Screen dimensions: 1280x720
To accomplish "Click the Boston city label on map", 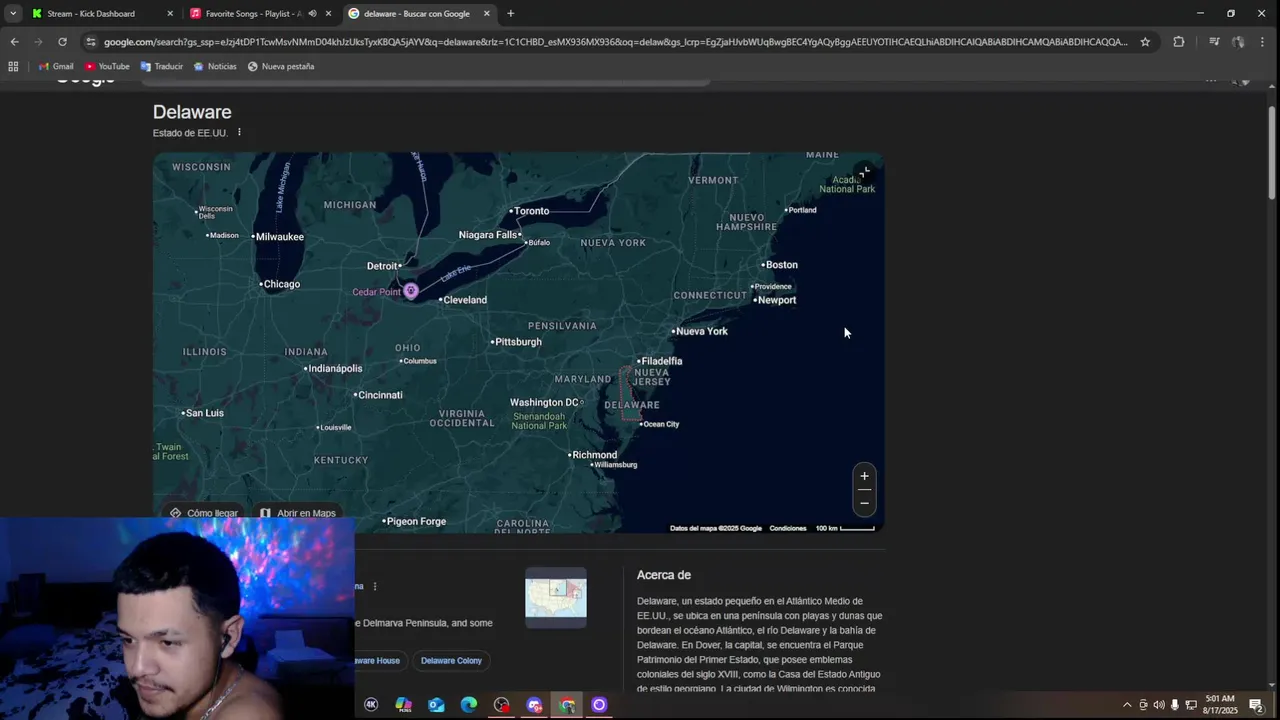I will (782, 265).
